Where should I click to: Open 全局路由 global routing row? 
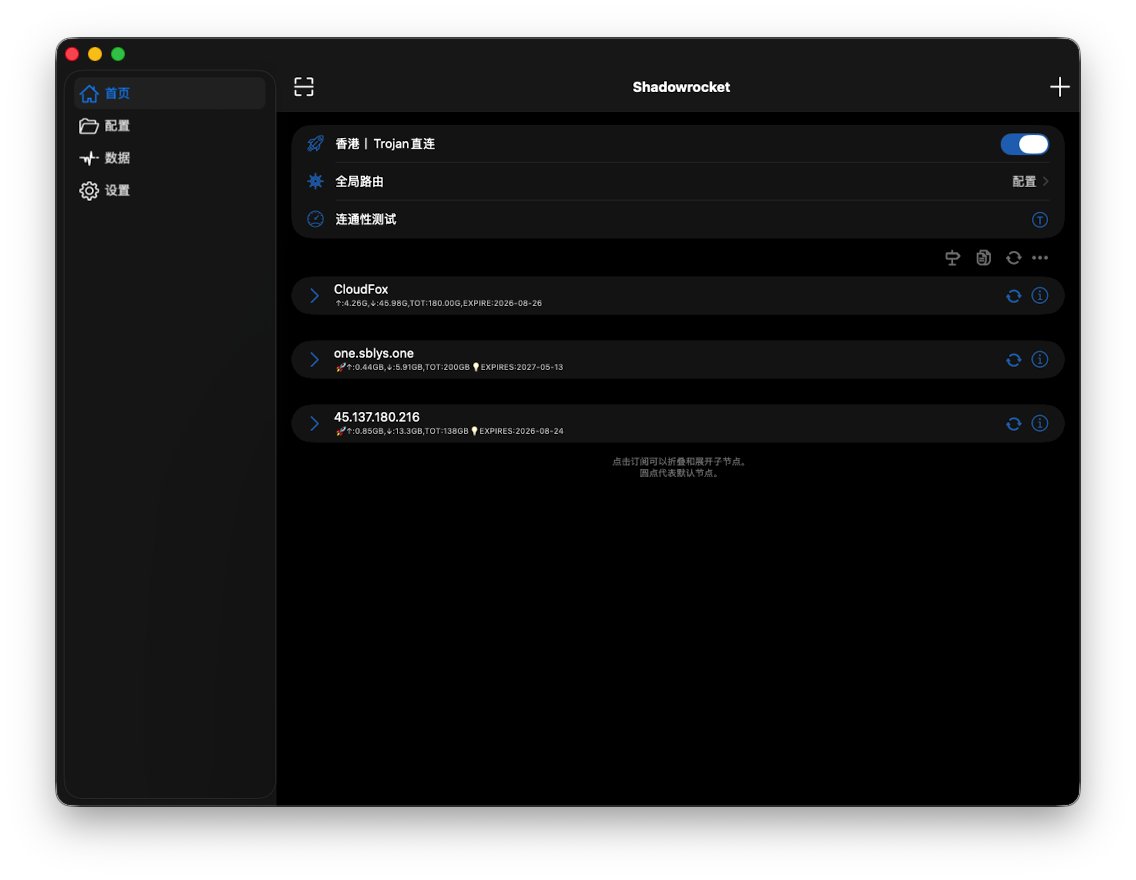677,181
